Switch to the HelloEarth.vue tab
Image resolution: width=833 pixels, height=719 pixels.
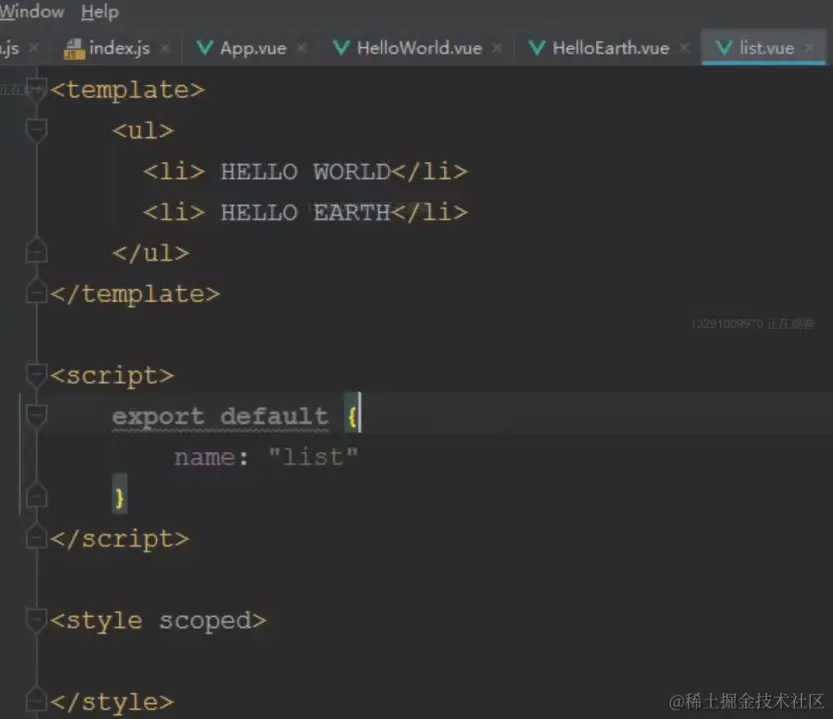[x=611, y=48]
